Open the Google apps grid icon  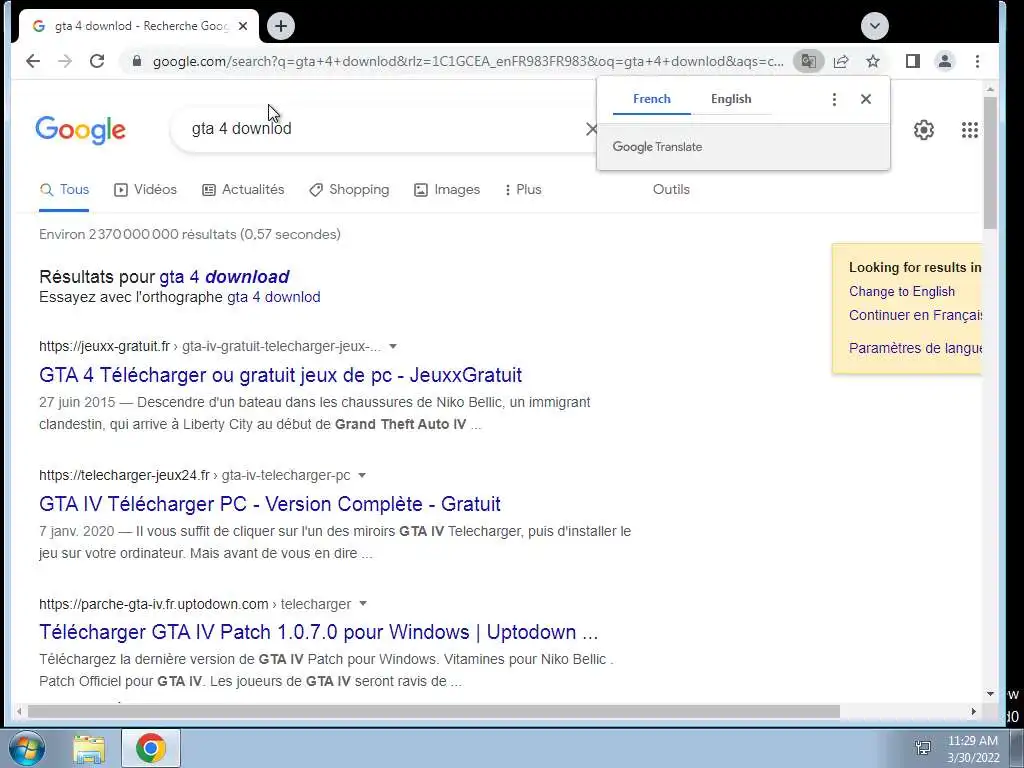(970, 130)
